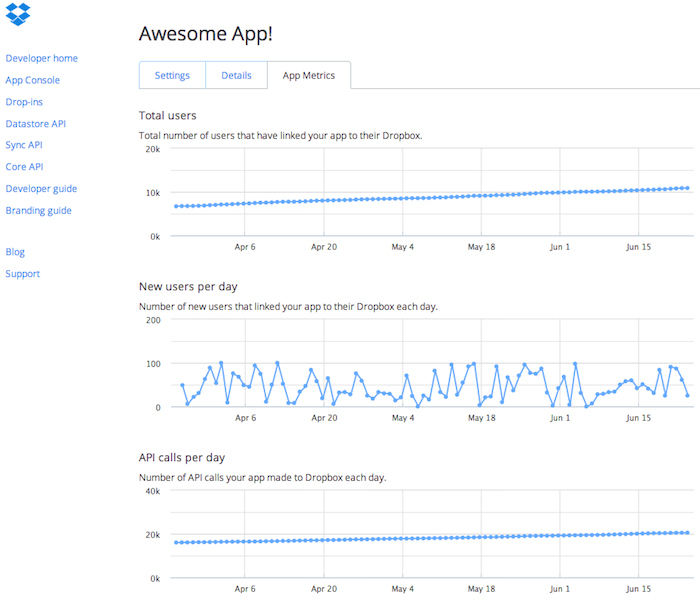
Task: Visit the Blog link
Action: point(15,252)
